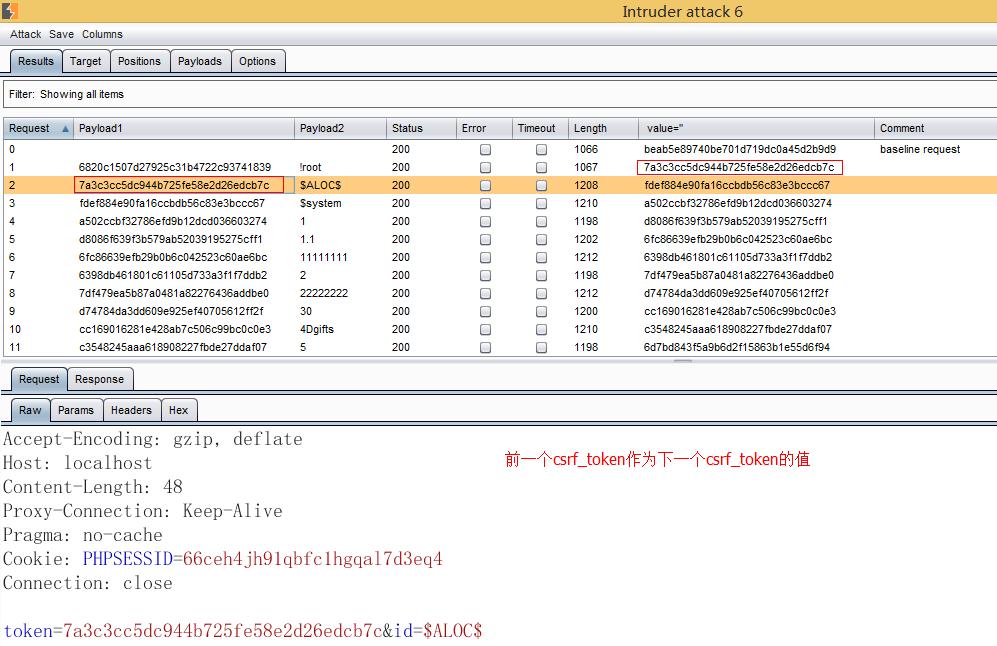Open the Attack menu
The width and height of the screenshot is (997, 646).
tap(25, 34)
